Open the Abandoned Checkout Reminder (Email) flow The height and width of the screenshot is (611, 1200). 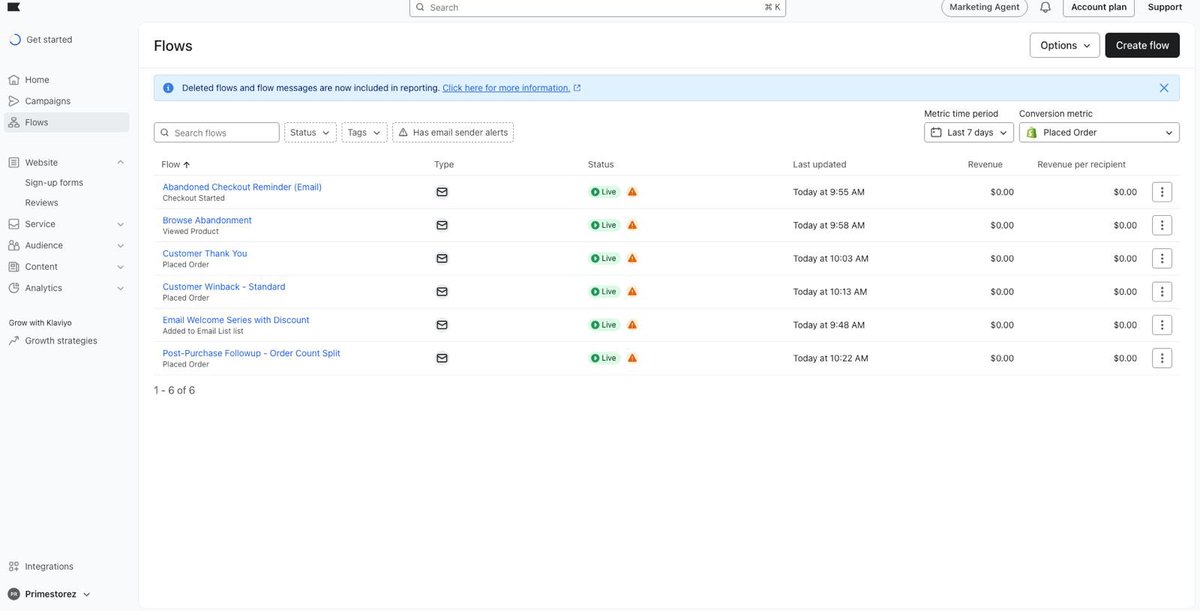tap(242, 187)
